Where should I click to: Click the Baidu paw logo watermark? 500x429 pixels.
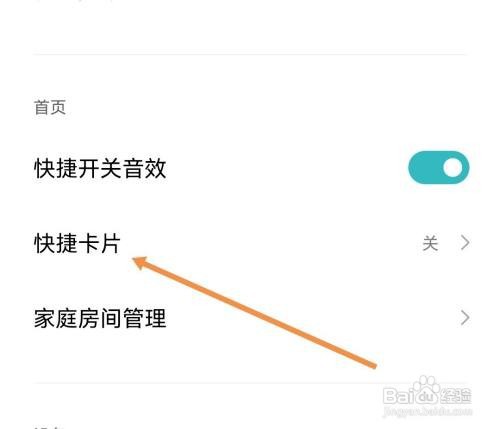pos(427,385)
